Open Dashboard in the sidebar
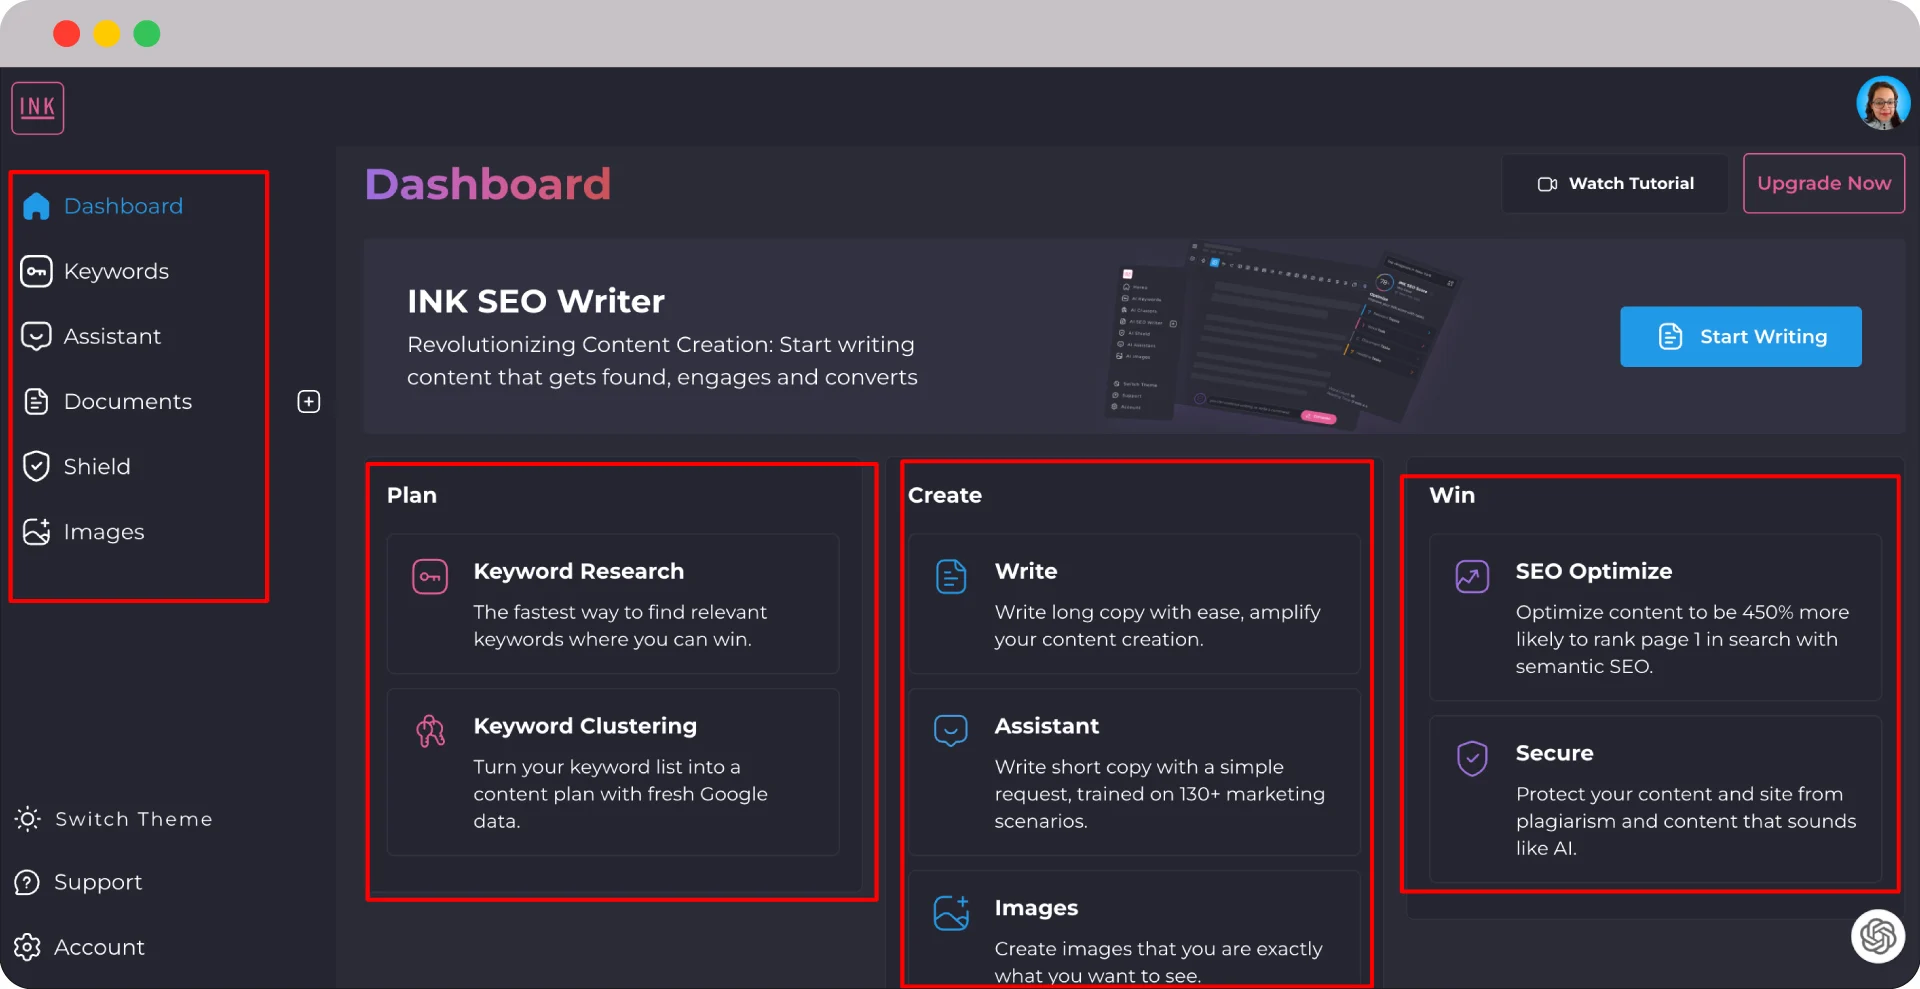Screen dimensions: 1920x989 [123, 206]
